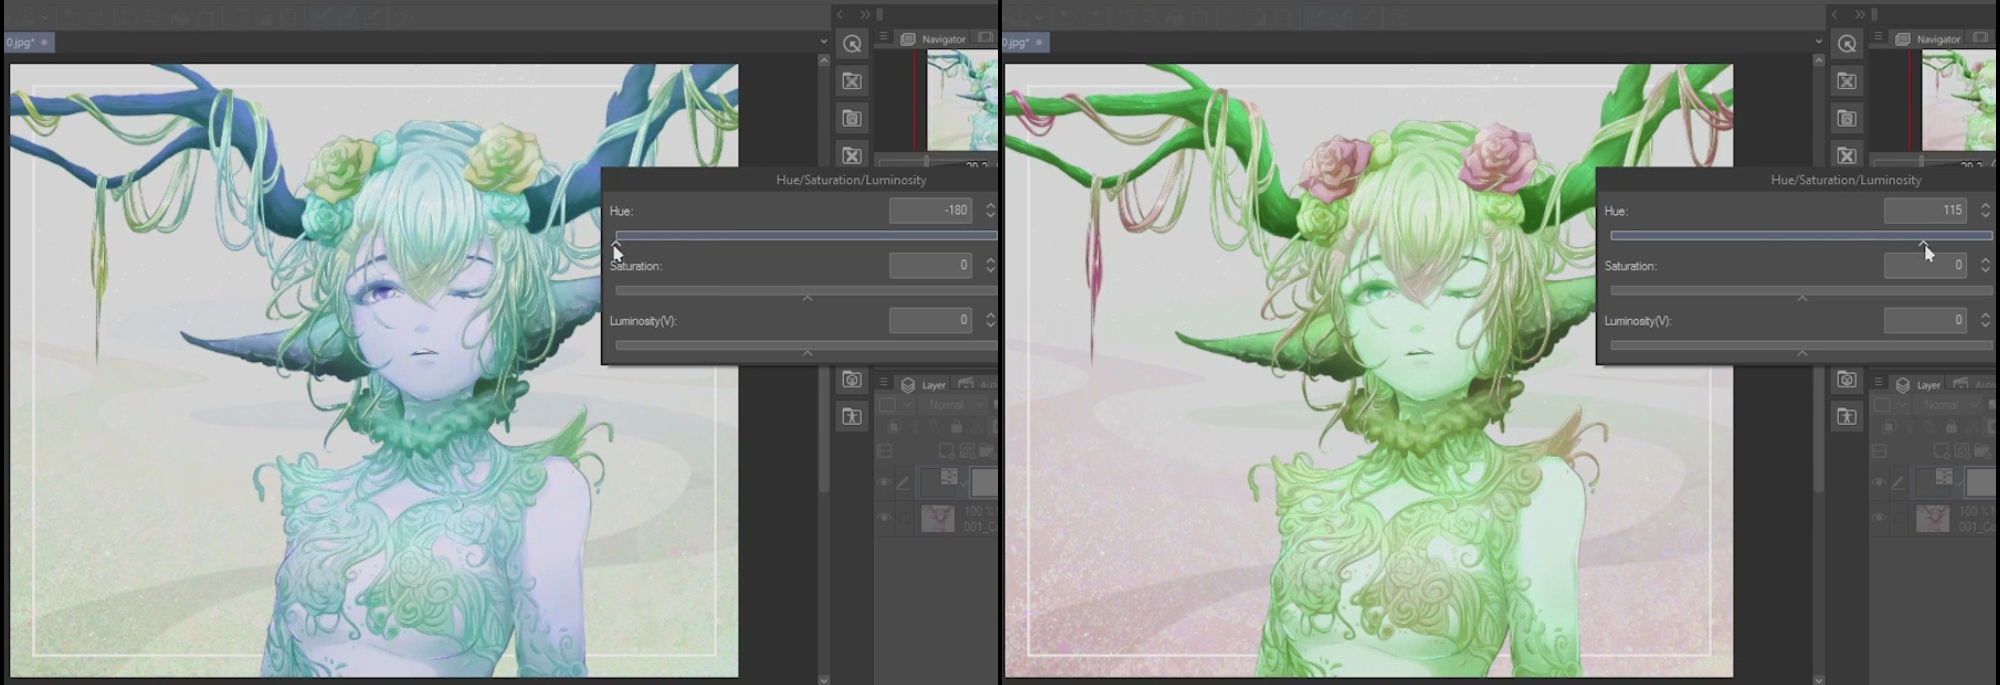This screenshot has width=2000, height=685.
Task: Open the canvas tab list dropdown, left window
Action: coord(824,42)
